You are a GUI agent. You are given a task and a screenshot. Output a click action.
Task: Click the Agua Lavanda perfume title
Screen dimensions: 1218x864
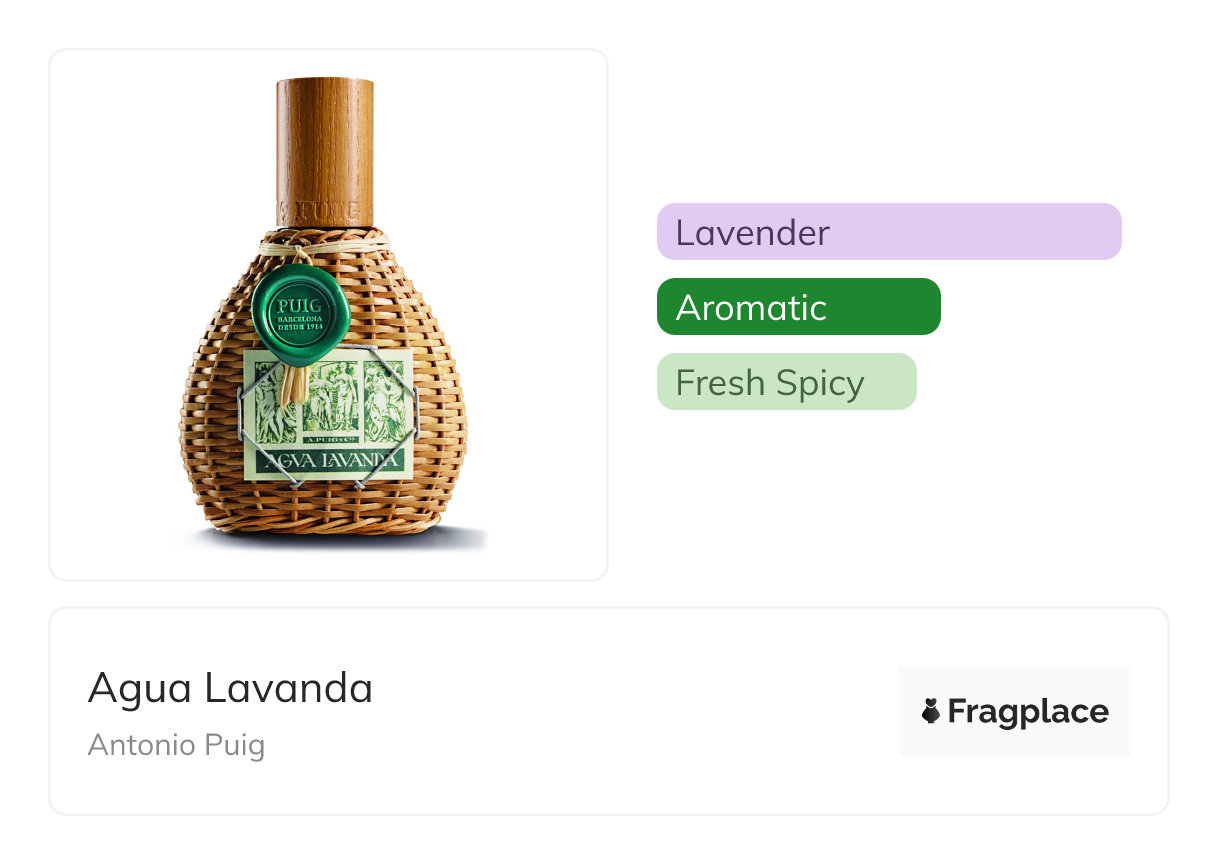tap(230, 688)
